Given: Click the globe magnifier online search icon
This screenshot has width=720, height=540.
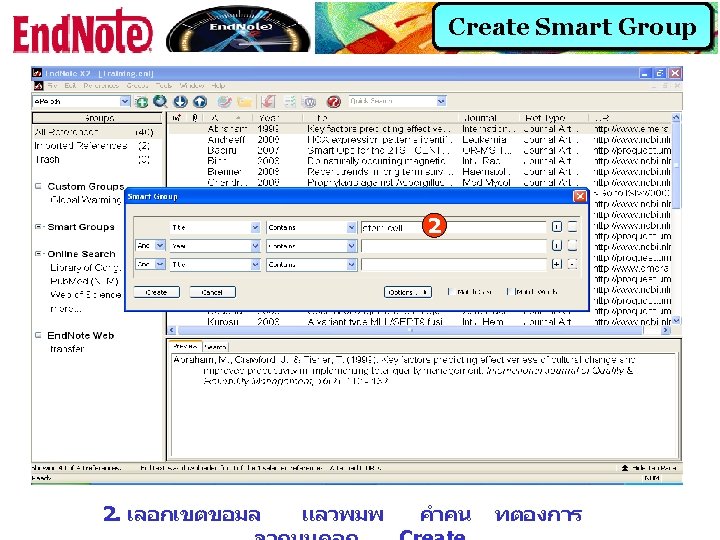Looking at the screenshot, I should click(x=160, y=101).
